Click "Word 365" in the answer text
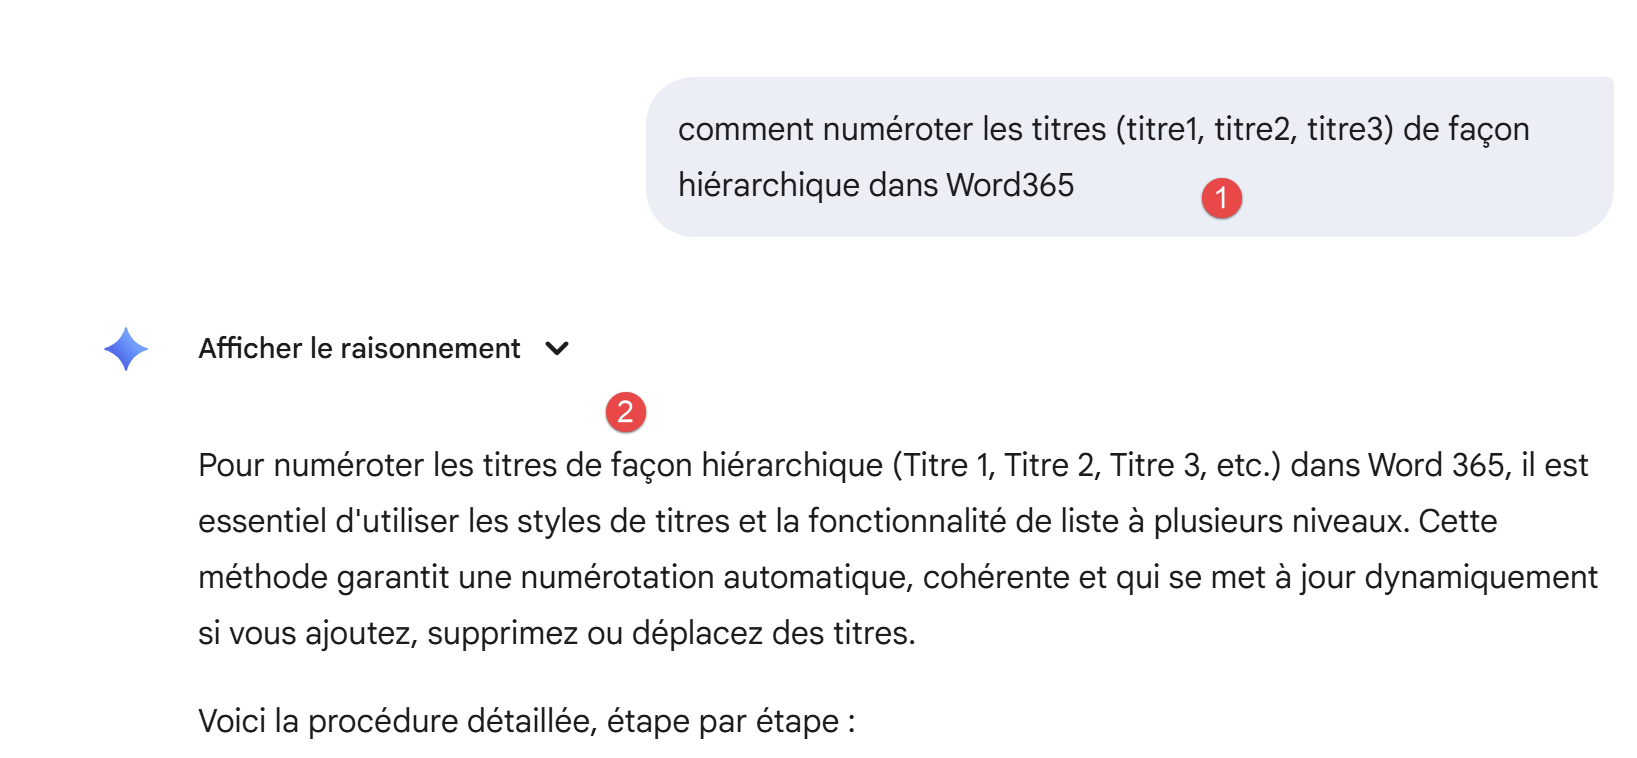Screen dimensions: 1637x758 tap(1436, 466)
